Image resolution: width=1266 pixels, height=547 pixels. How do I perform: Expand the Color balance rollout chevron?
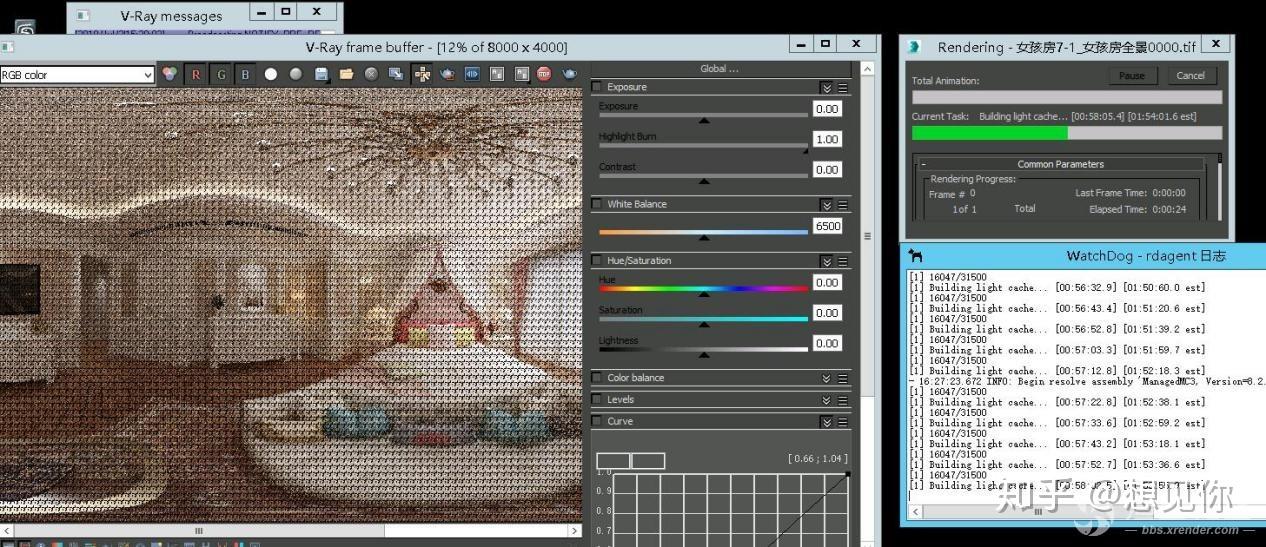point(827,378)
